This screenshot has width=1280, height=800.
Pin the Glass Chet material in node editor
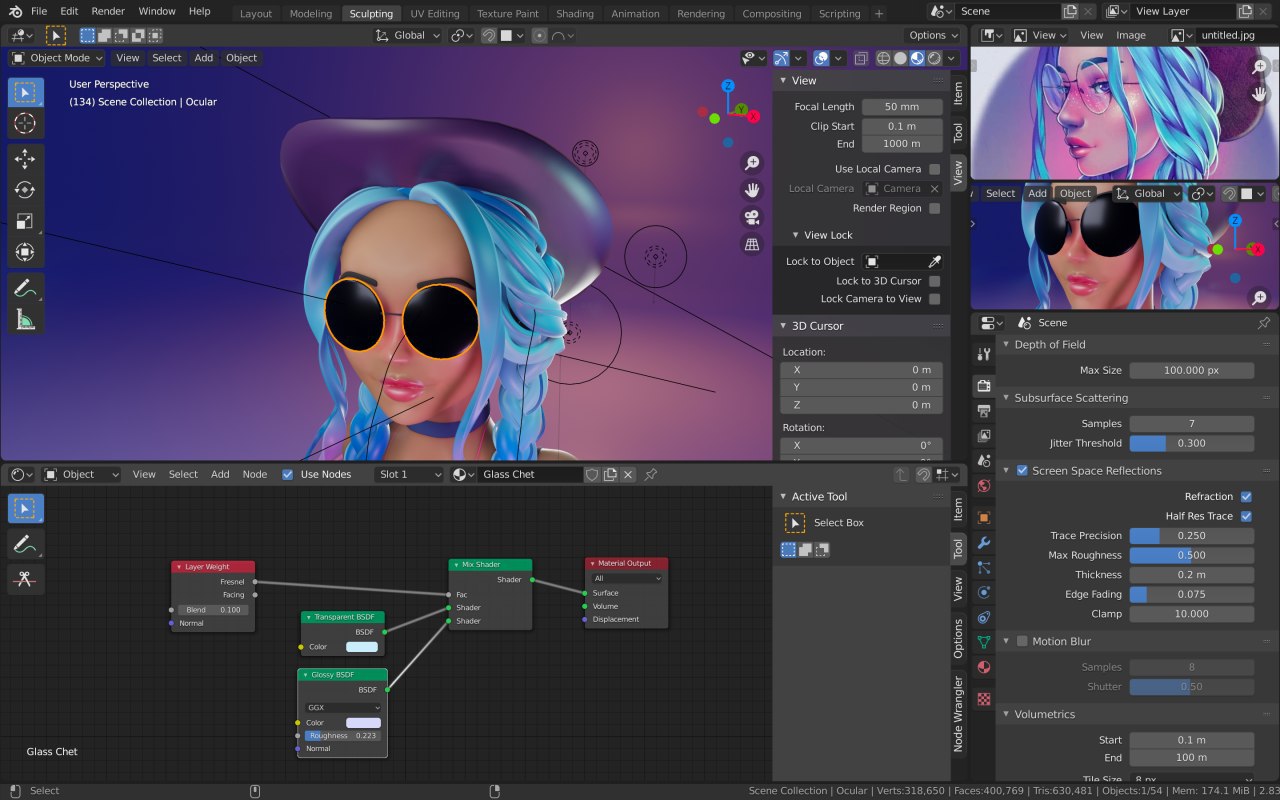click(x=651, y=474)
